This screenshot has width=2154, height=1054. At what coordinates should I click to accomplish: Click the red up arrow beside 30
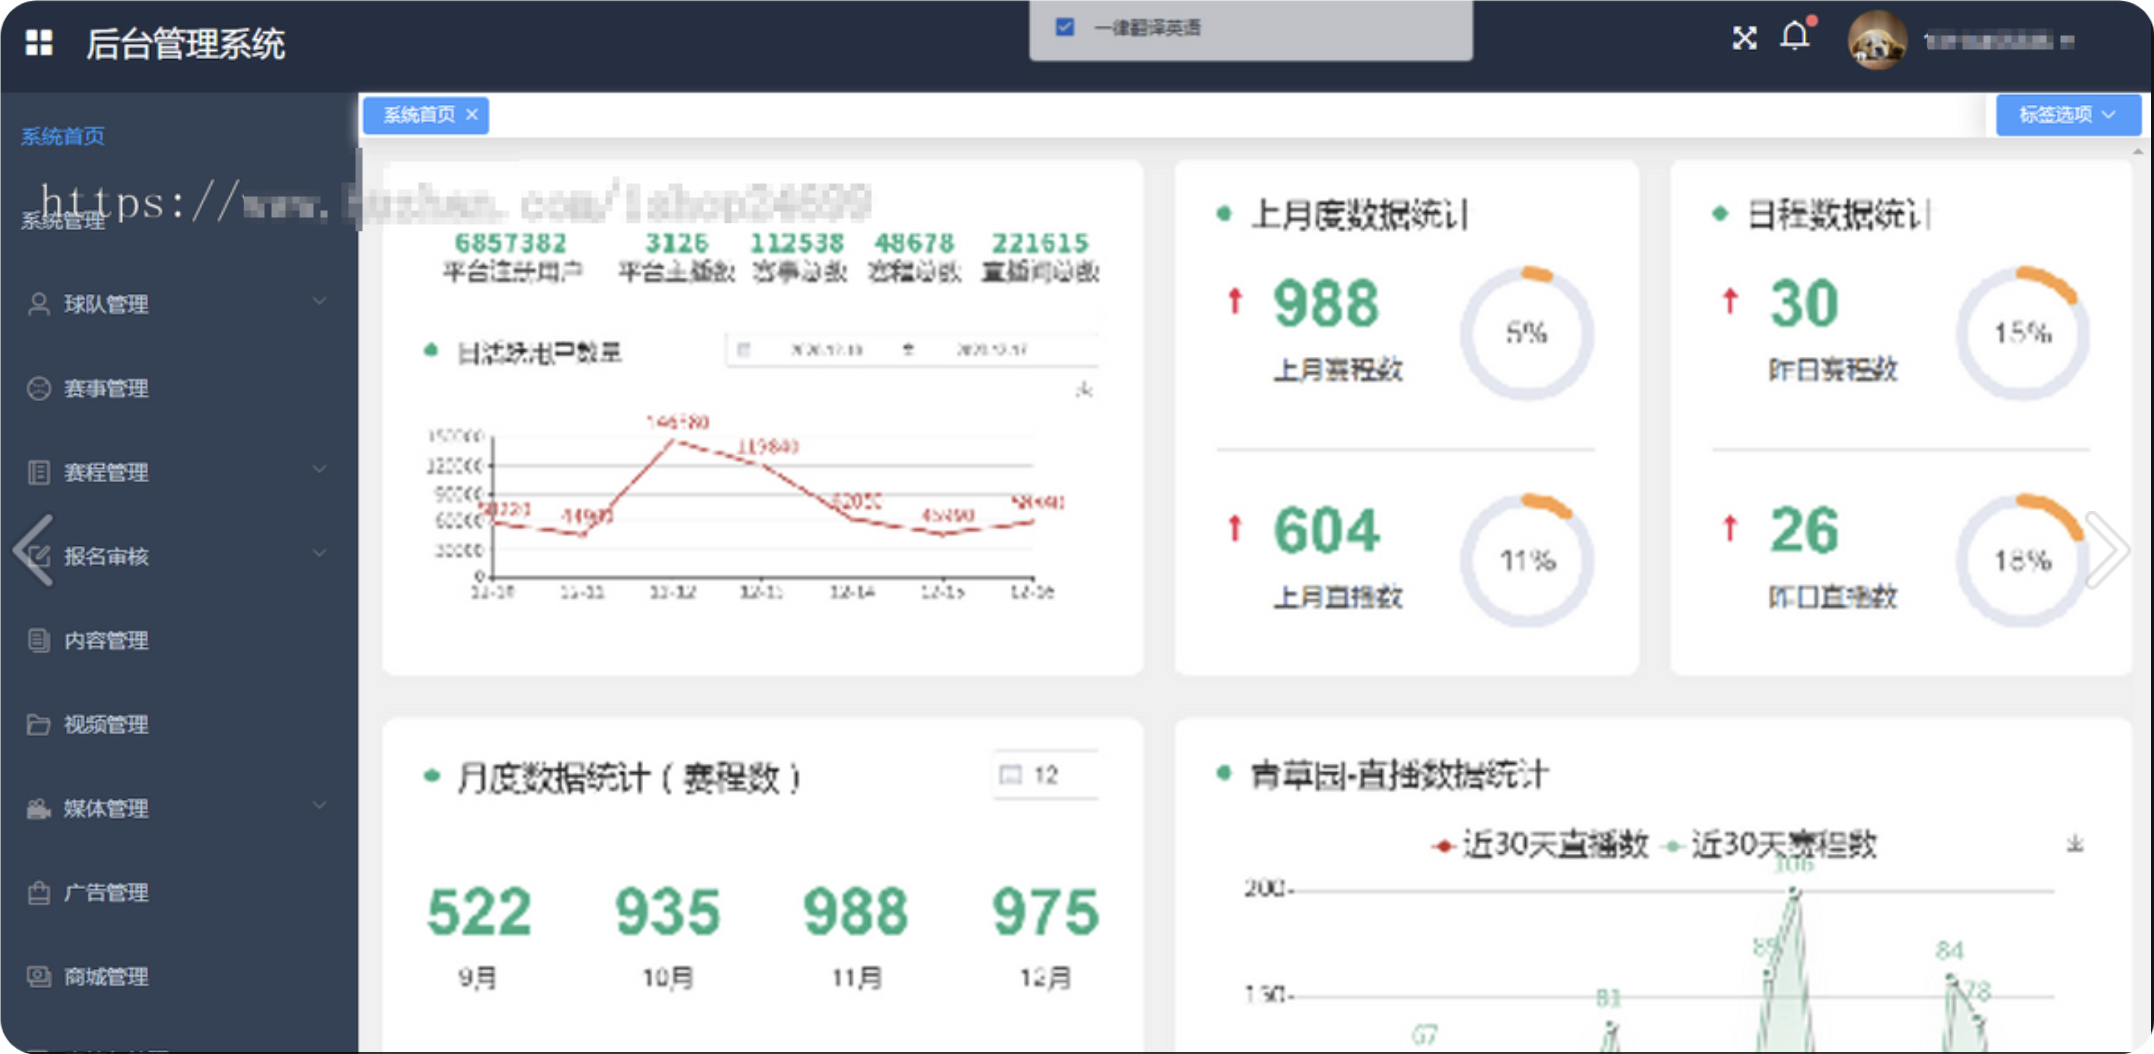coord(1730,300)
